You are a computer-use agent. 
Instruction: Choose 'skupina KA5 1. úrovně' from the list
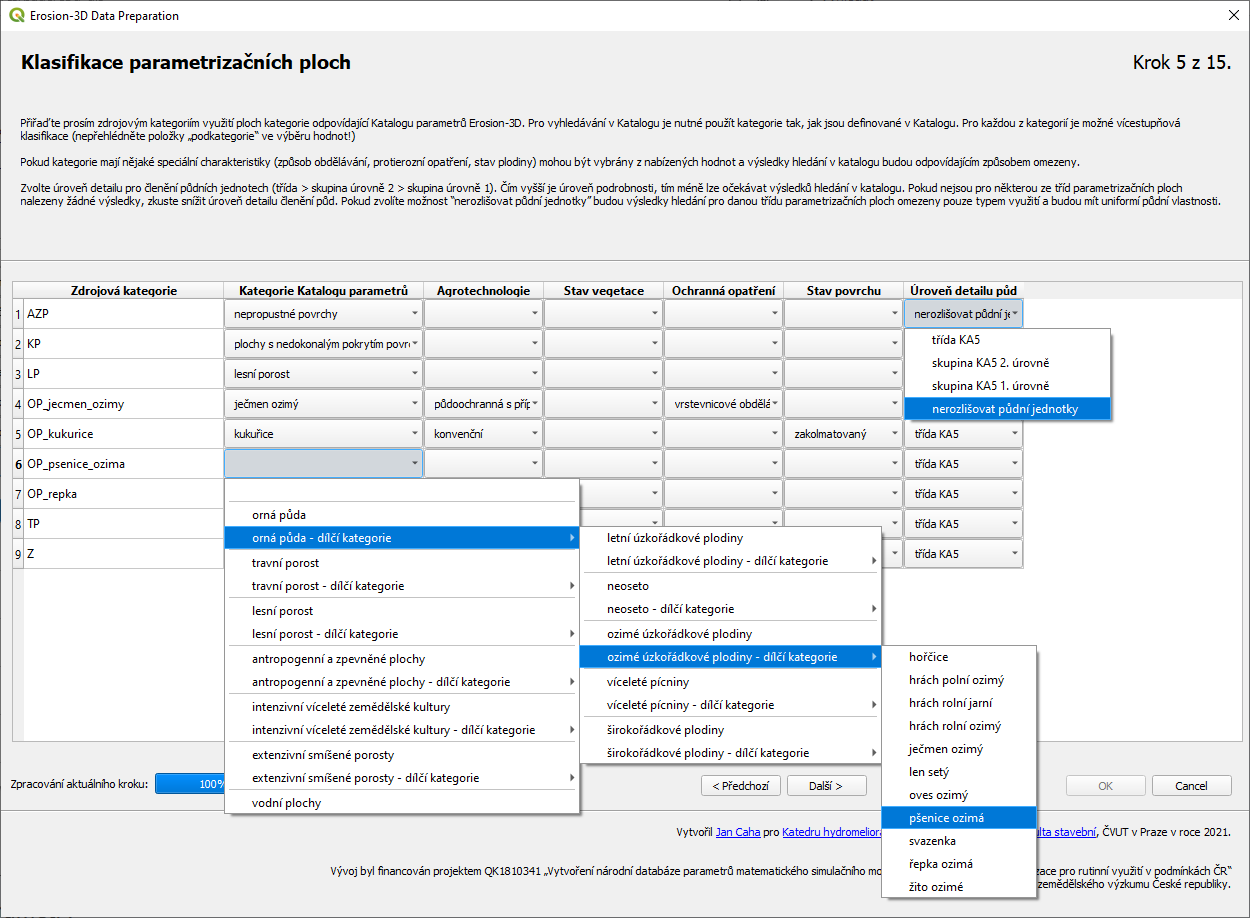point(1007,386)
